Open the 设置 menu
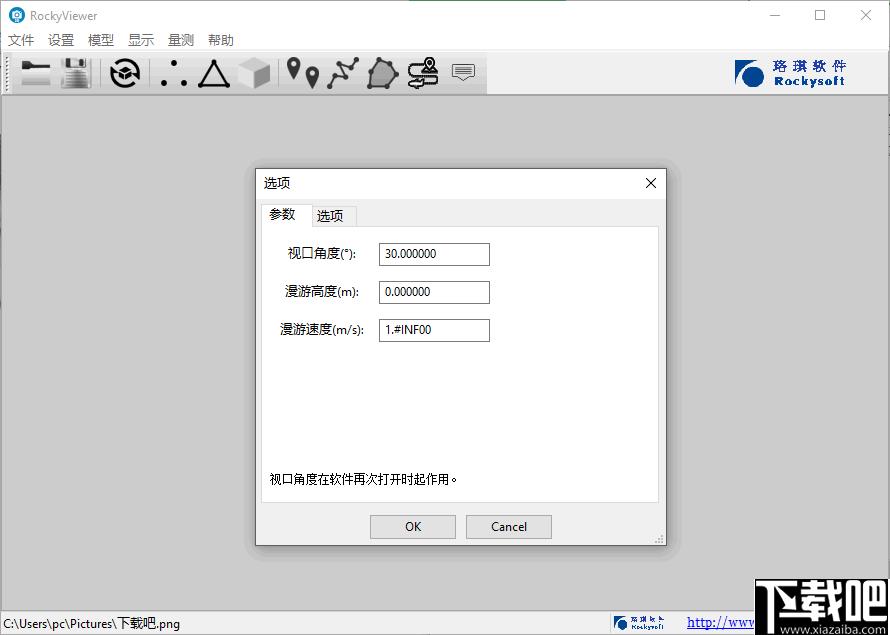The width and height of the screenshot is (890, 635). click(x=61, y=40)
